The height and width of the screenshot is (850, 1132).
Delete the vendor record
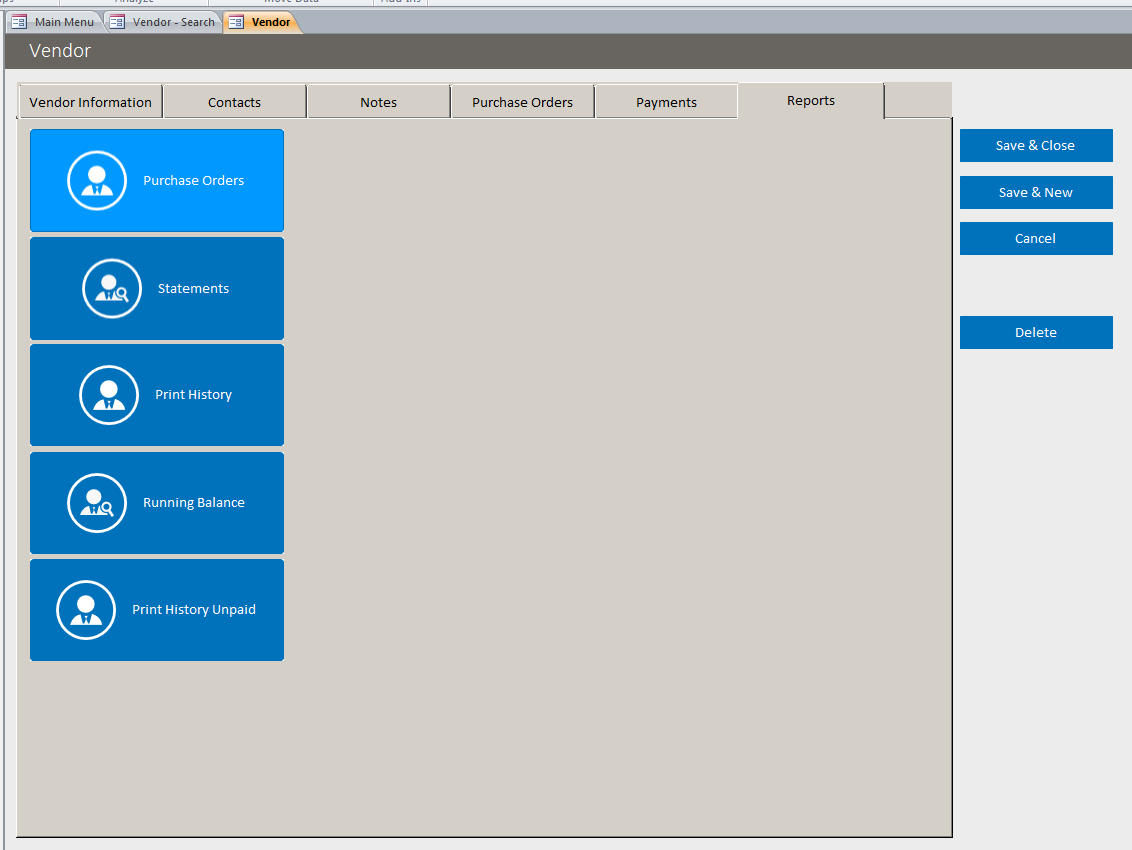click(1036, 332)
